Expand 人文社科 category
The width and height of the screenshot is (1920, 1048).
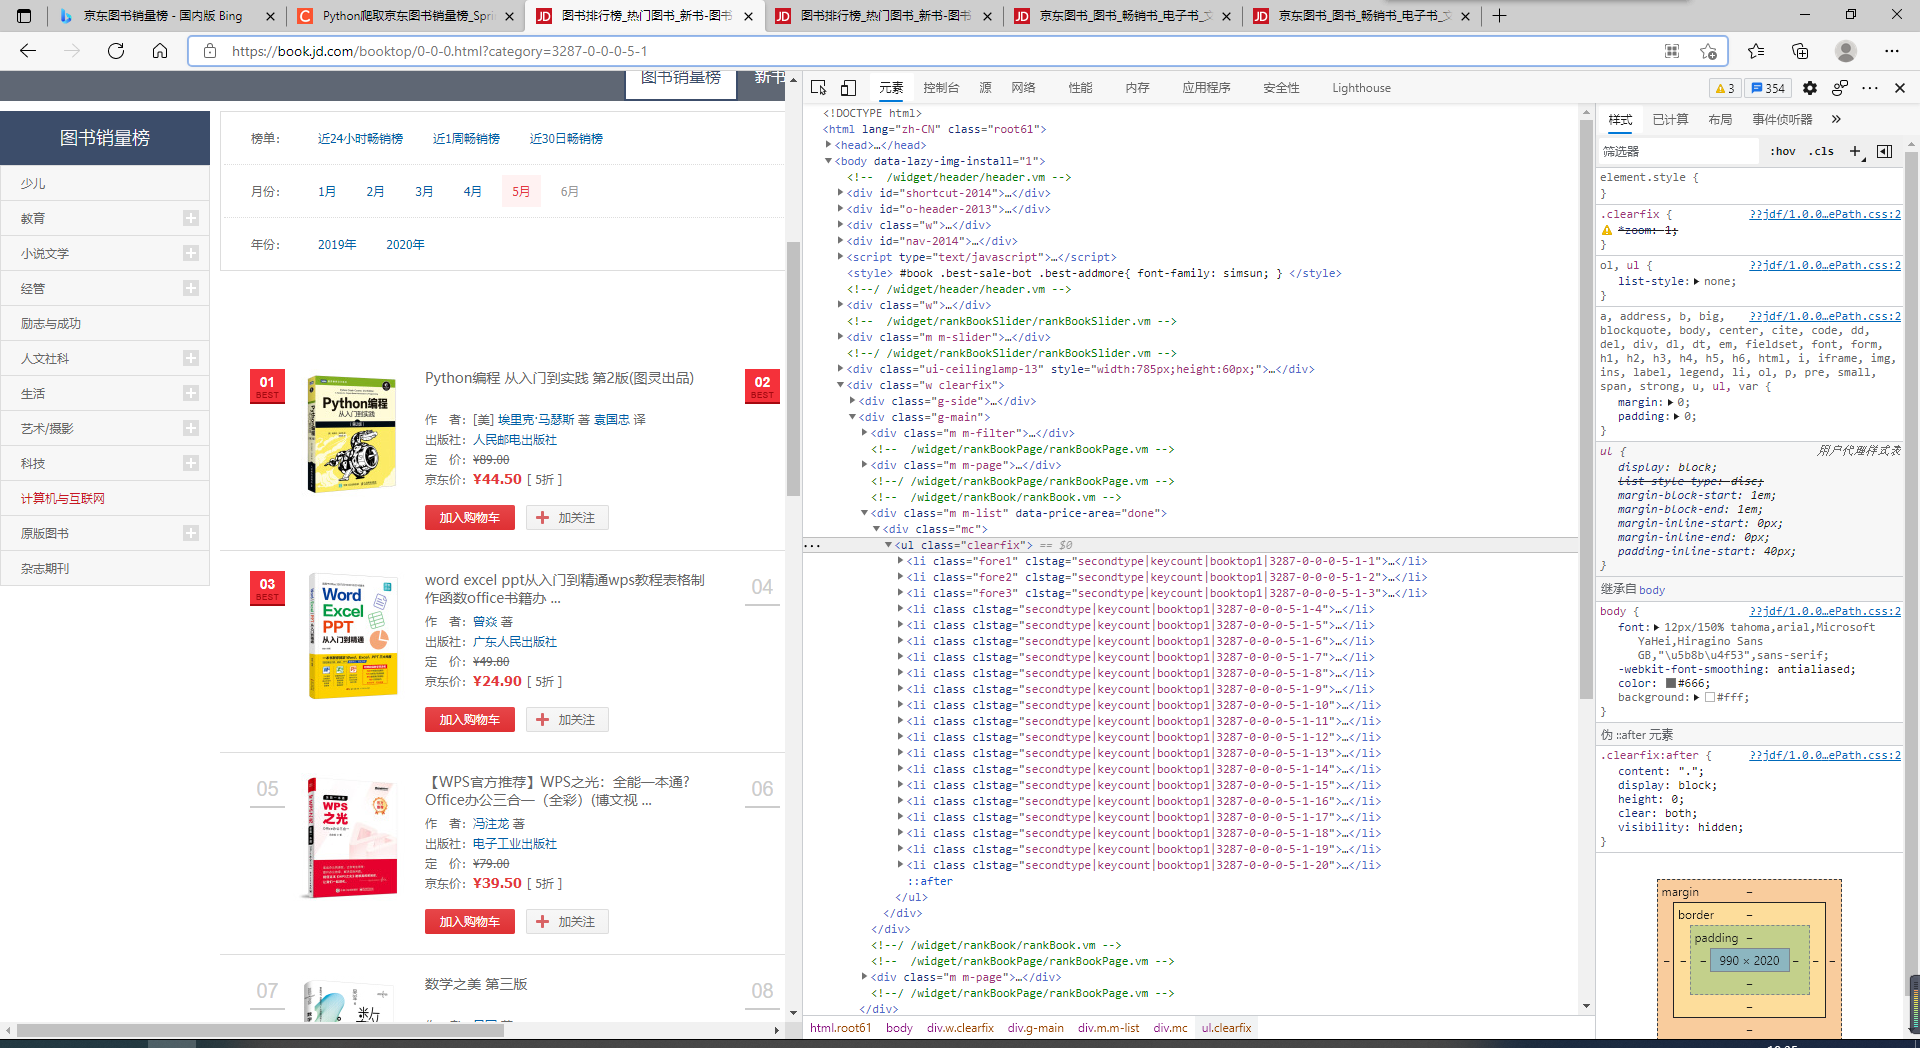(x=191, y=358)
